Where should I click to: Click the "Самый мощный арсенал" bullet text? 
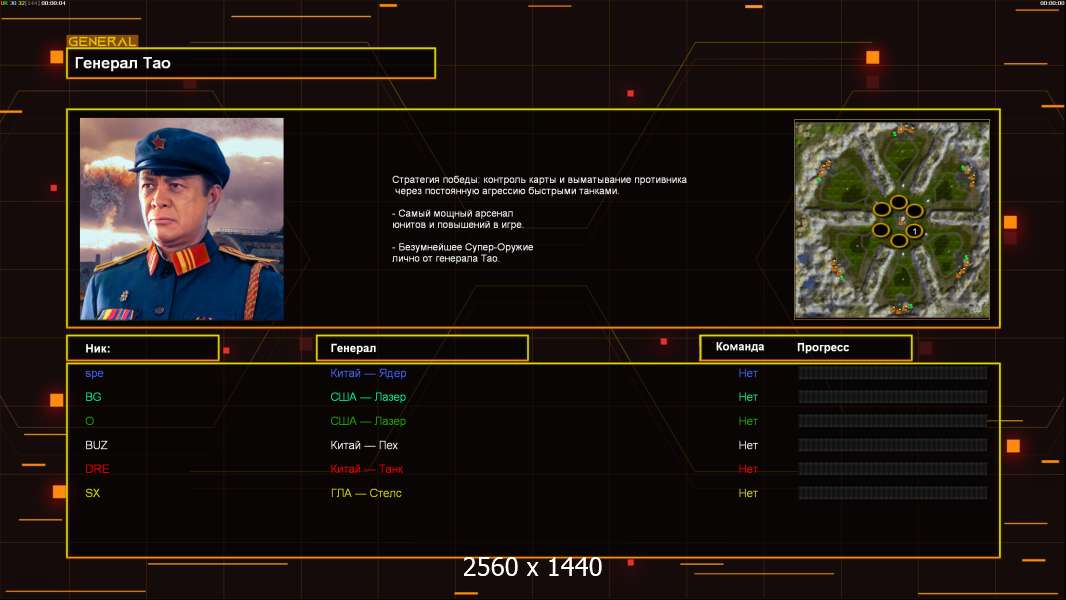[x=458, y=219]
